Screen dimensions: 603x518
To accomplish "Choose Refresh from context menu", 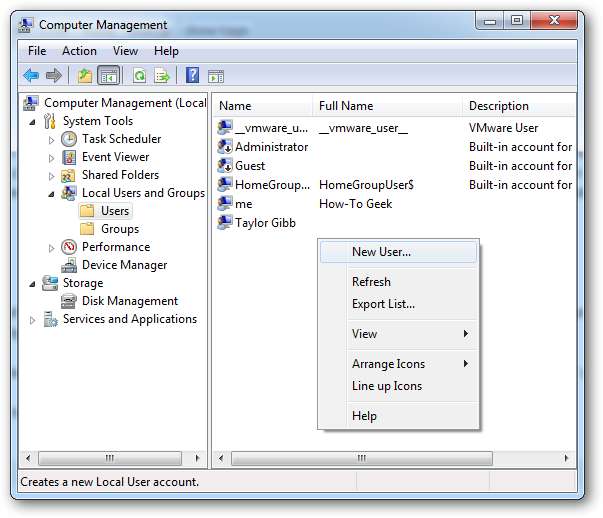I will (x=398, y=282).
